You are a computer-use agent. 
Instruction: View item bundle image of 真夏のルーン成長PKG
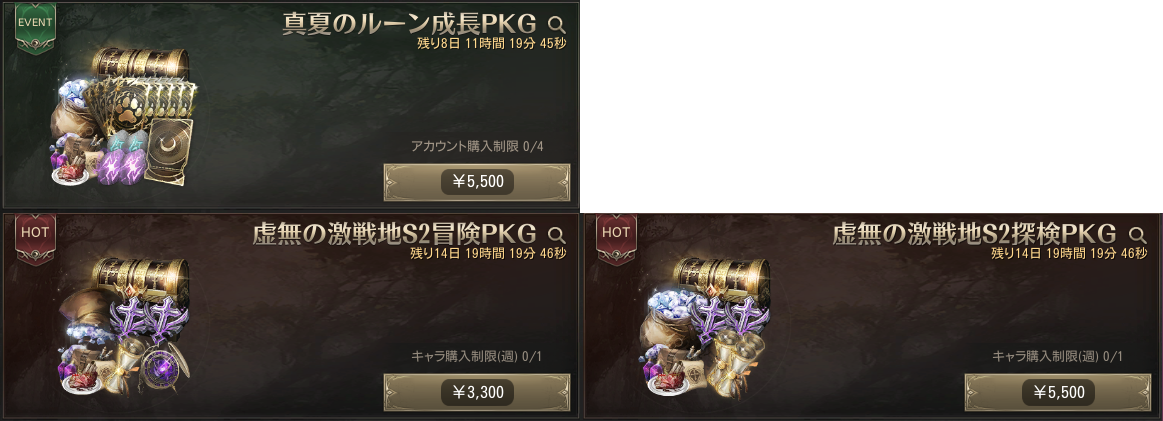click(x=125, y=116)
